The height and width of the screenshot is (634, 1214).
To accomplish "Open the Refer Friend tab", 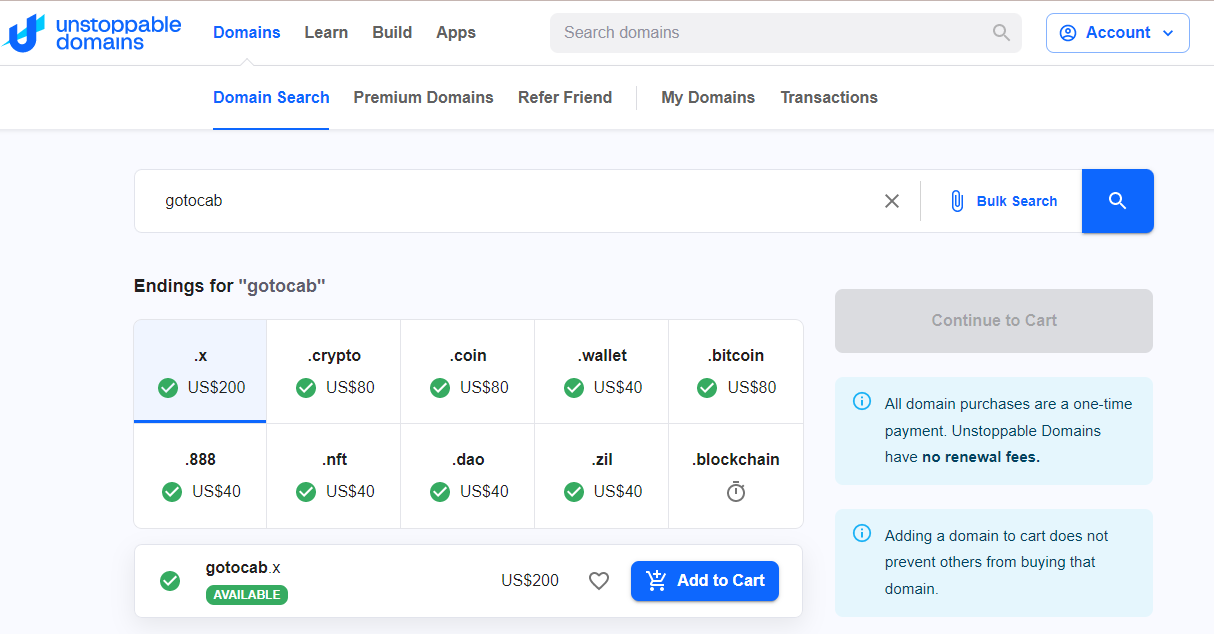I will click(565, 97).
